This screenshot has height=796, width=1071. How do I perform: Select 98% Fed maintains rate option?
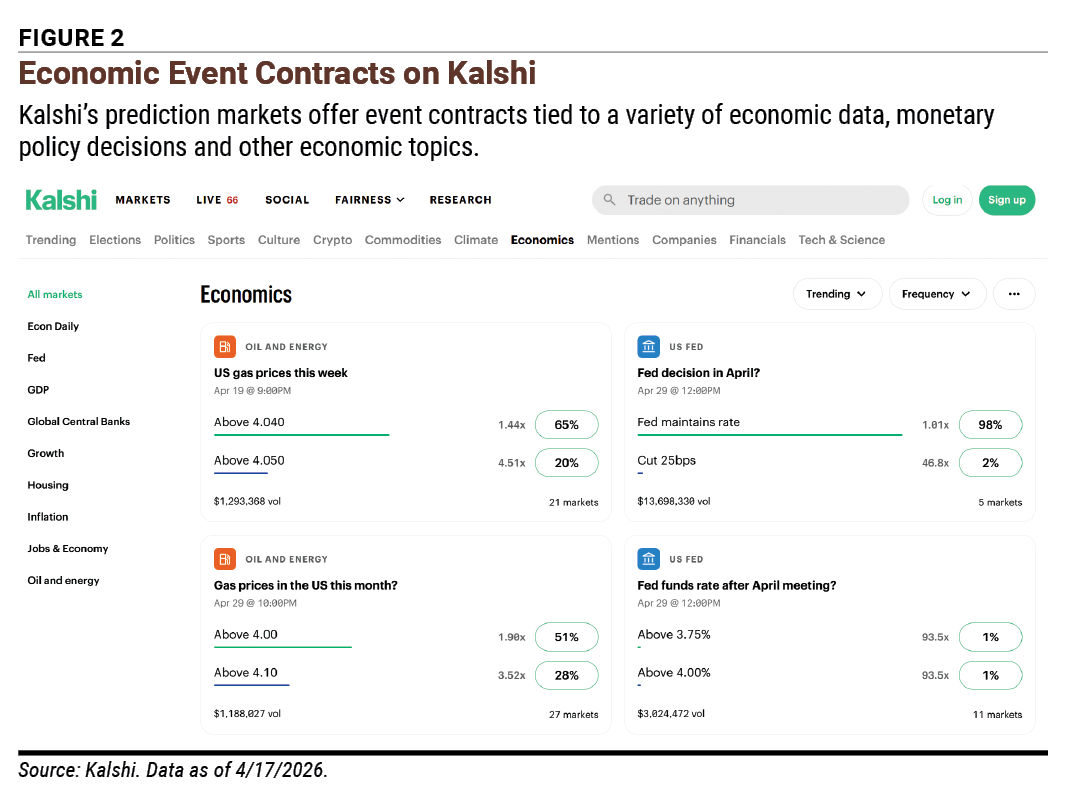coord(990,424)
